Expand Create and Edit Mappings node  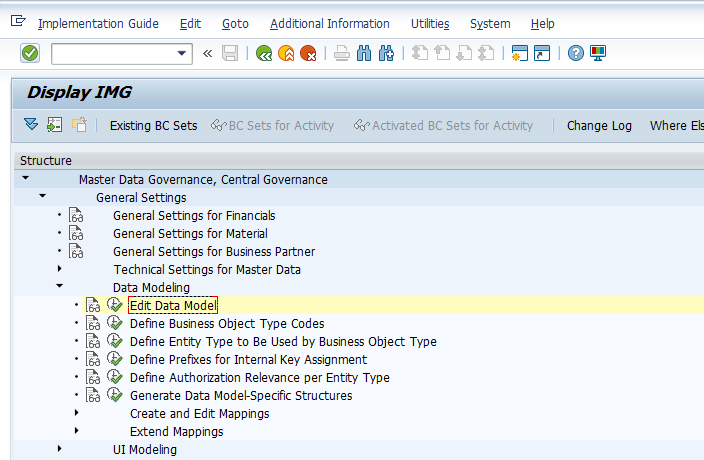coord(77,413)
